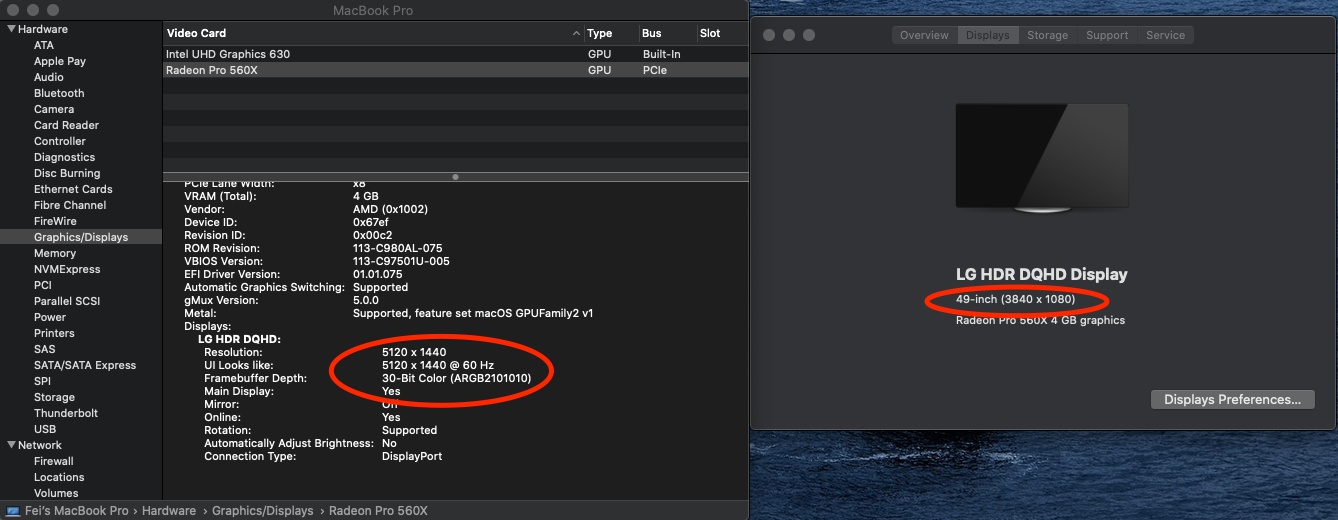Click the Resolution 5120 x 1440 value
Screen dimensions: 1338x520
click(x=414, y=352)
